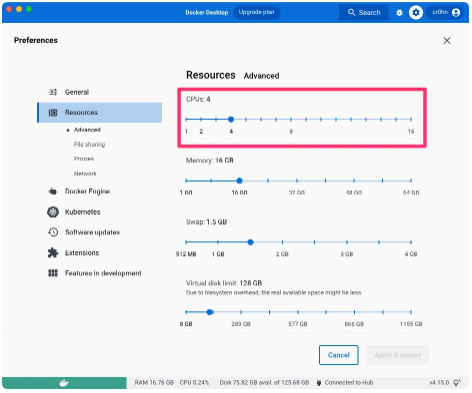This screenshot has height=393, width=472.
Task: Click the Memory slider handle at 16 GB
Action: [x=239, y=181]
